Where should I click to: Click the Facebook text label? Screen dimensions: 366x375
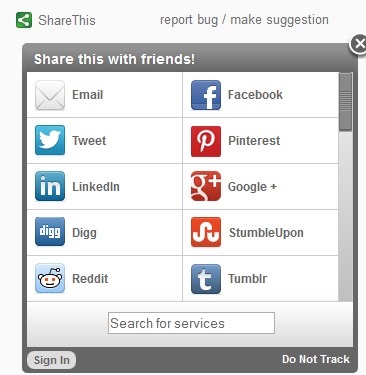point(255,95)
